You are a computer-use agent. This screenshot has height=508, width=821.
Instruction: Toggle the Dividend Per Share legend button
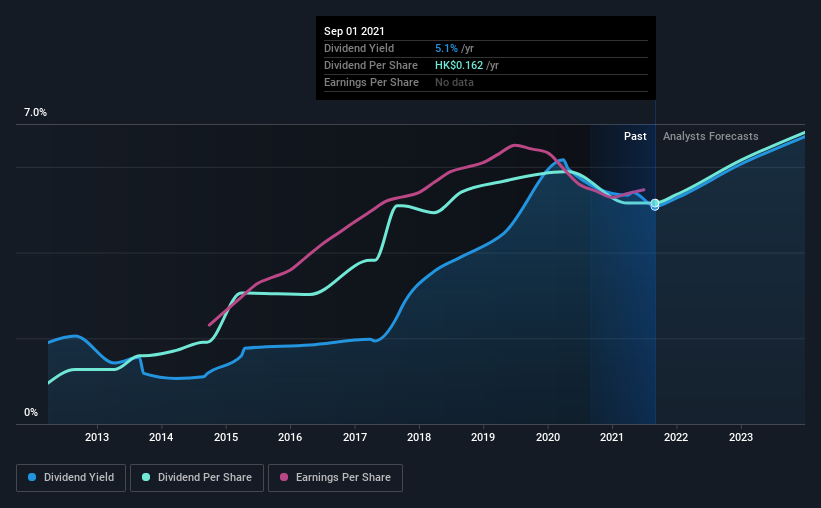pos(197,478)
